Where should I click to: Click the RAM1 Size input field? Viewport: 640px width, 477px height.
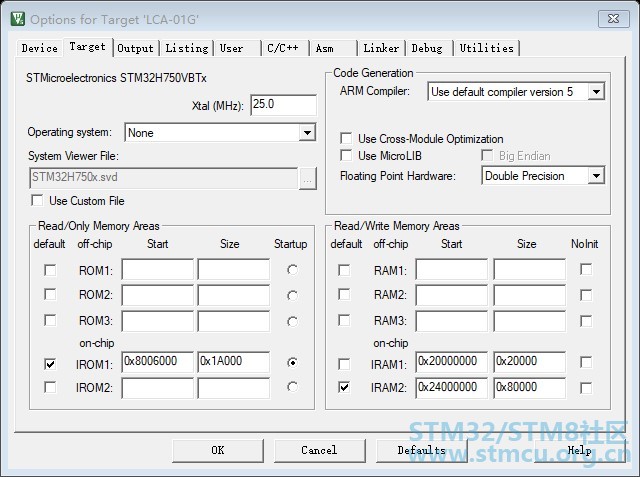click(x=529, y=269)
